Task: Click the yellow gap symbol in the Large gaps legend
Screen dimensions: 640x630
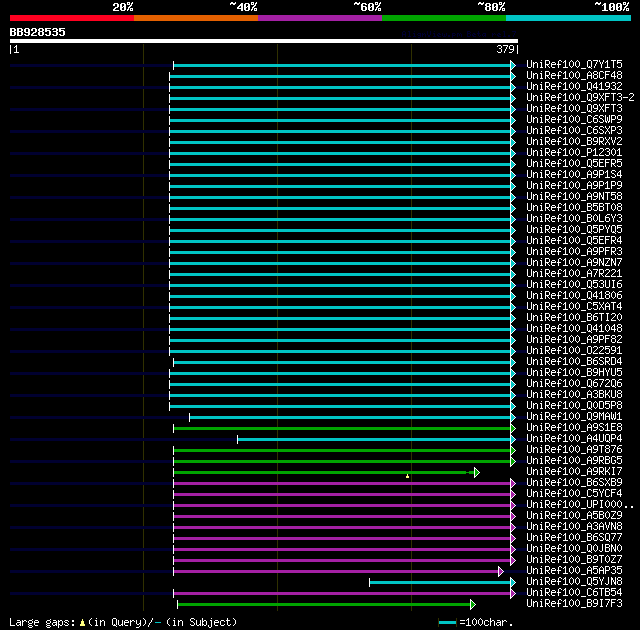Action: 82,622
